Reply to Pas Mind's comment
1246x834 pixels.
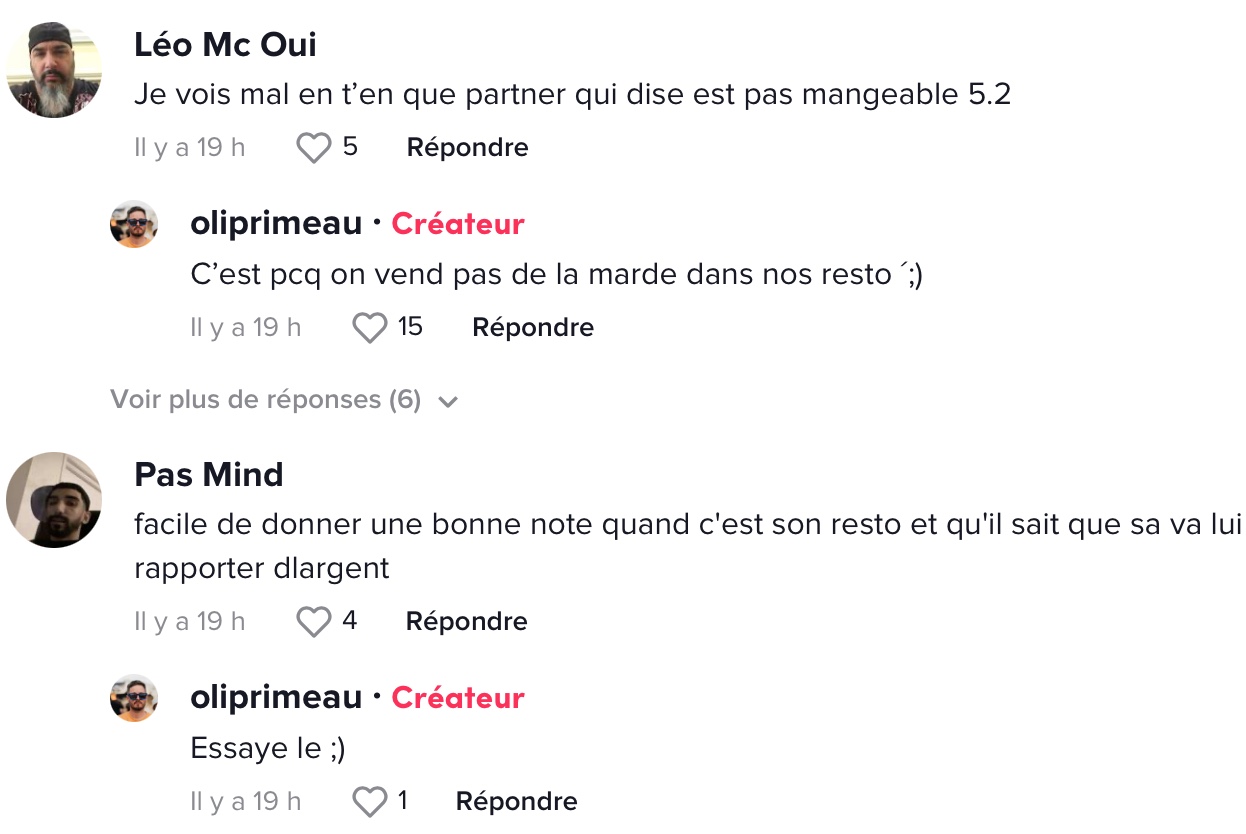click(x=466, y=622)
